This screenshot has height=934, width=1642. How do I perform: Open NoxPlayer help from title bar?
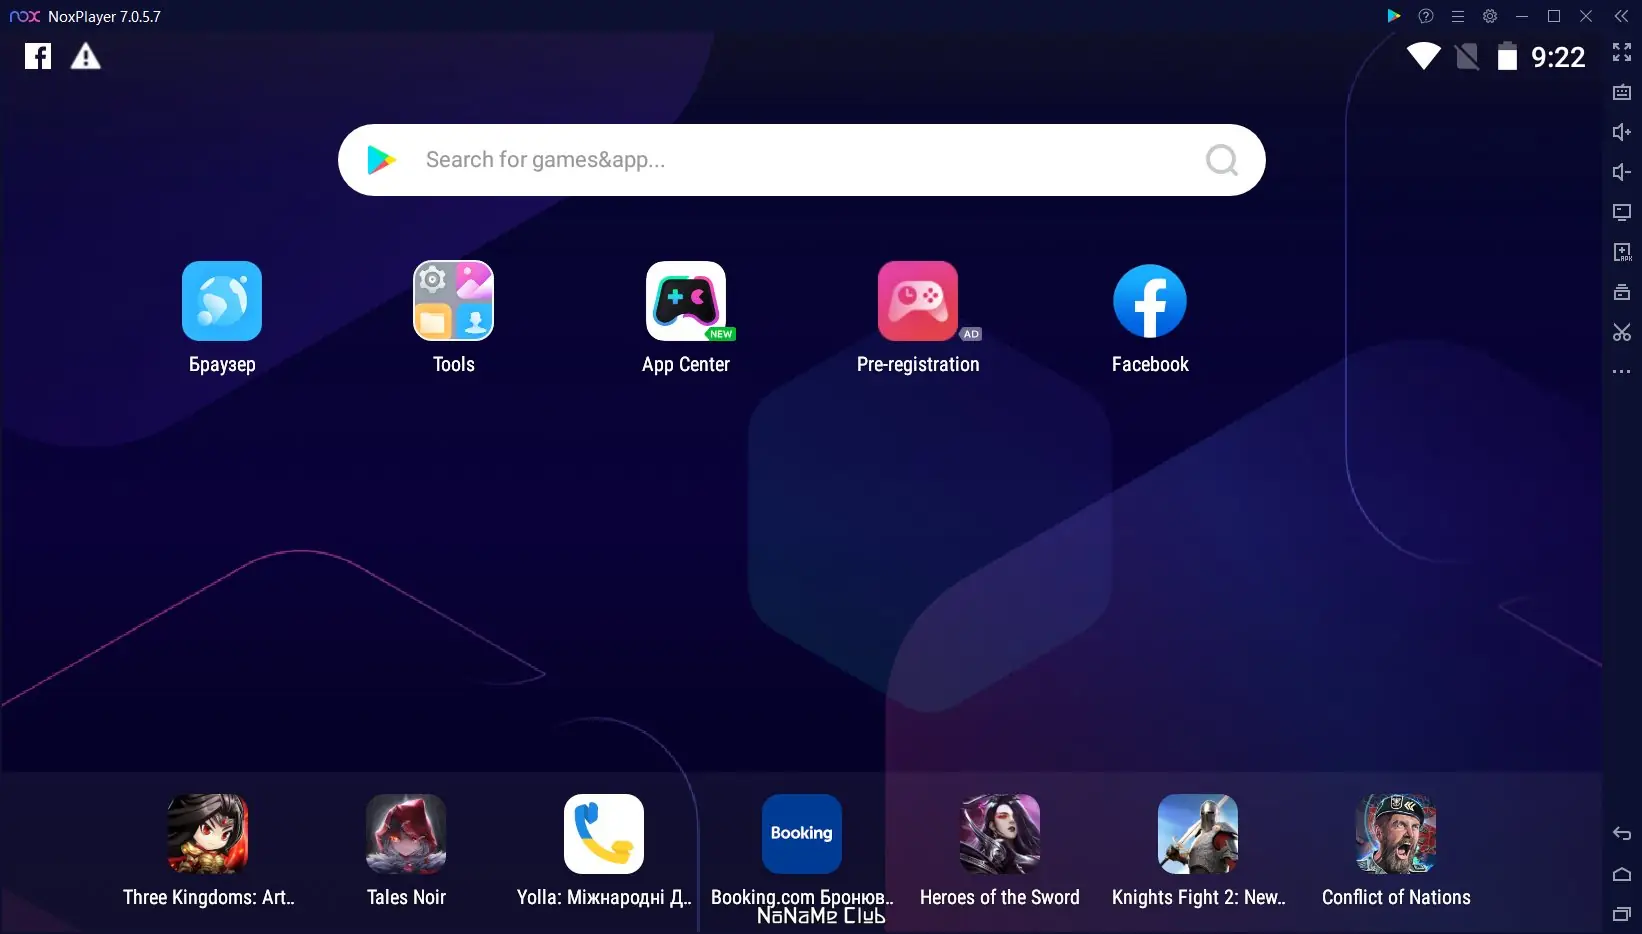pyautogui.click(x=1426, y=16)
